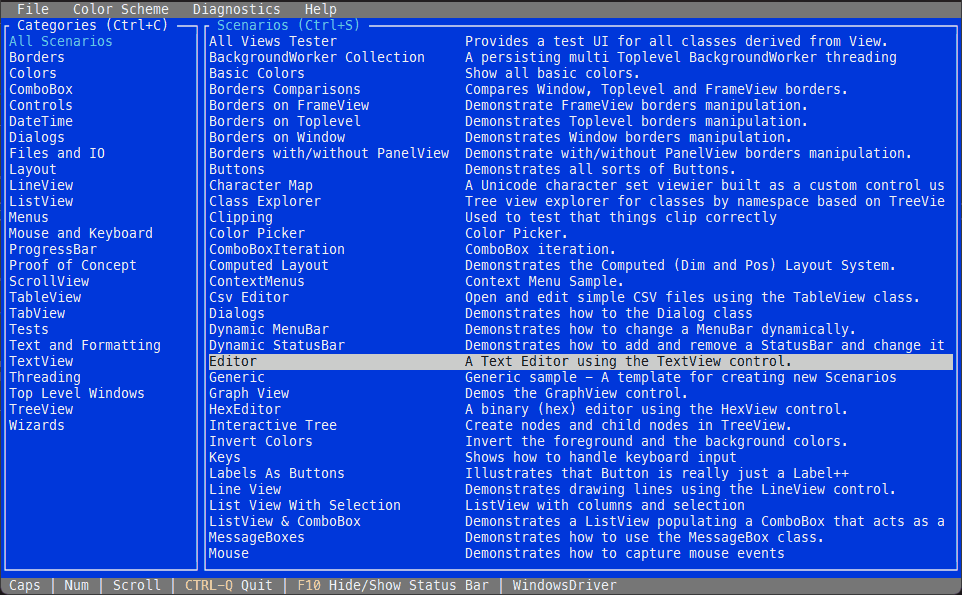Select the Character Map scenario
This screenshot has height=595, width=962.
(x=261, y=185)
